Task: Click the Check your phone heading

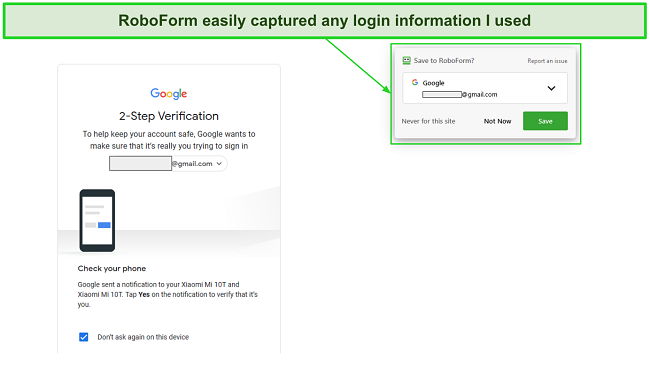Action: click(112, 268)
